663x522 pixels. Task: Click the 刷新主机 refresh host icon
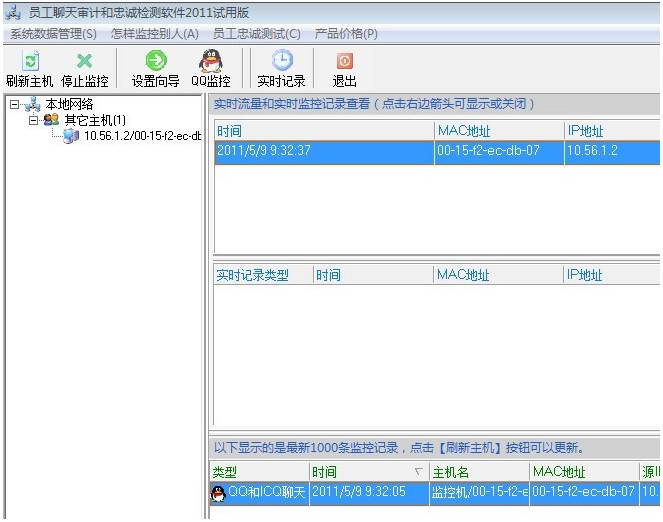(x=29, y=62)
